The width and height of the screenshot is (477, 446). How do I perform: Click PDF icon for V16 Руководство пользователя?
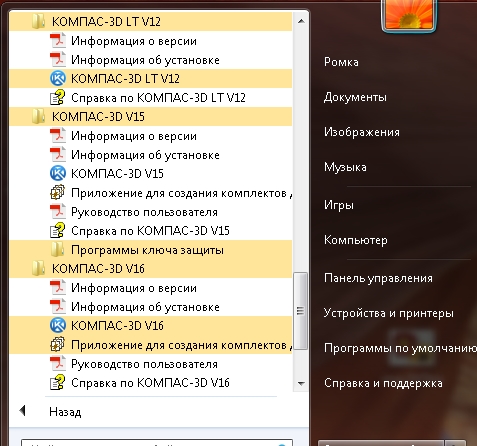[58, 364]
